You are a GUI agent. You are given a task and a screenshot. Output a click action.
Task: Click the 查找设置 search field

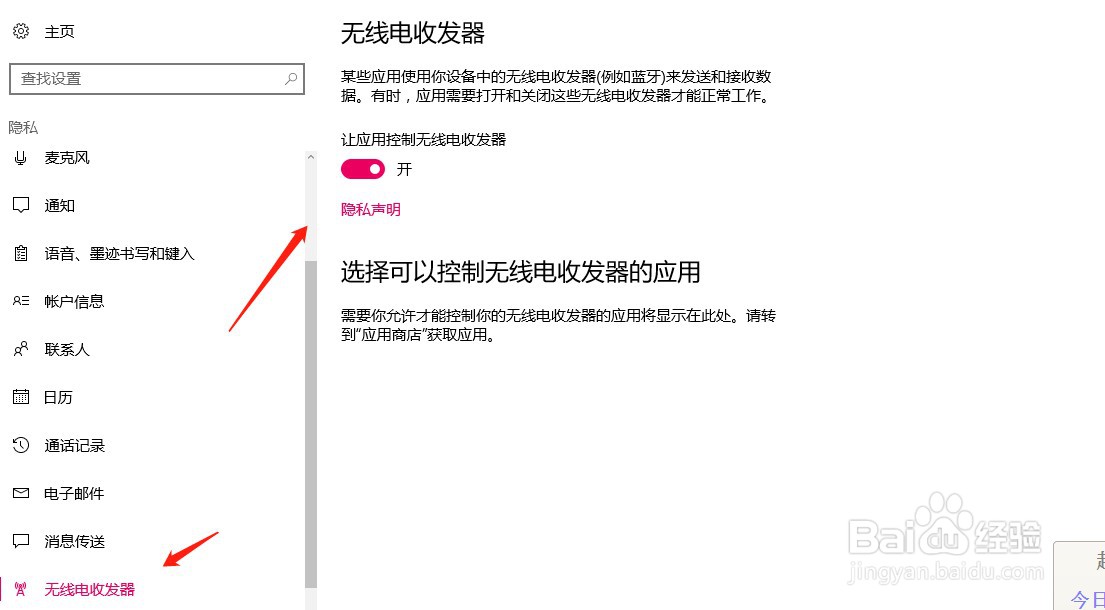click(x=156, y=79)
